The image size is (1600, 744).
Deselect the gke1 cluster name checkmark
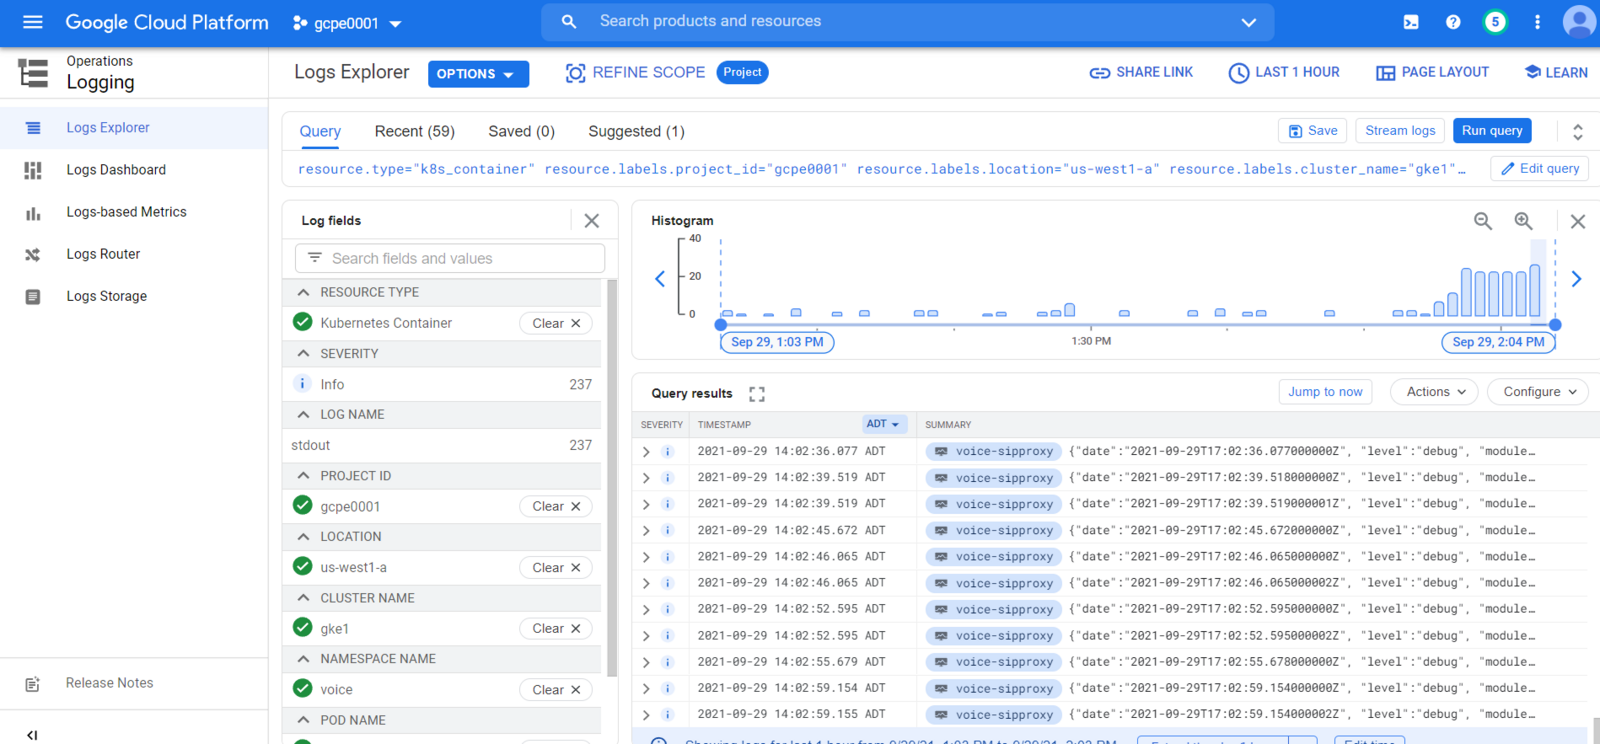click(x=302, y=627)
